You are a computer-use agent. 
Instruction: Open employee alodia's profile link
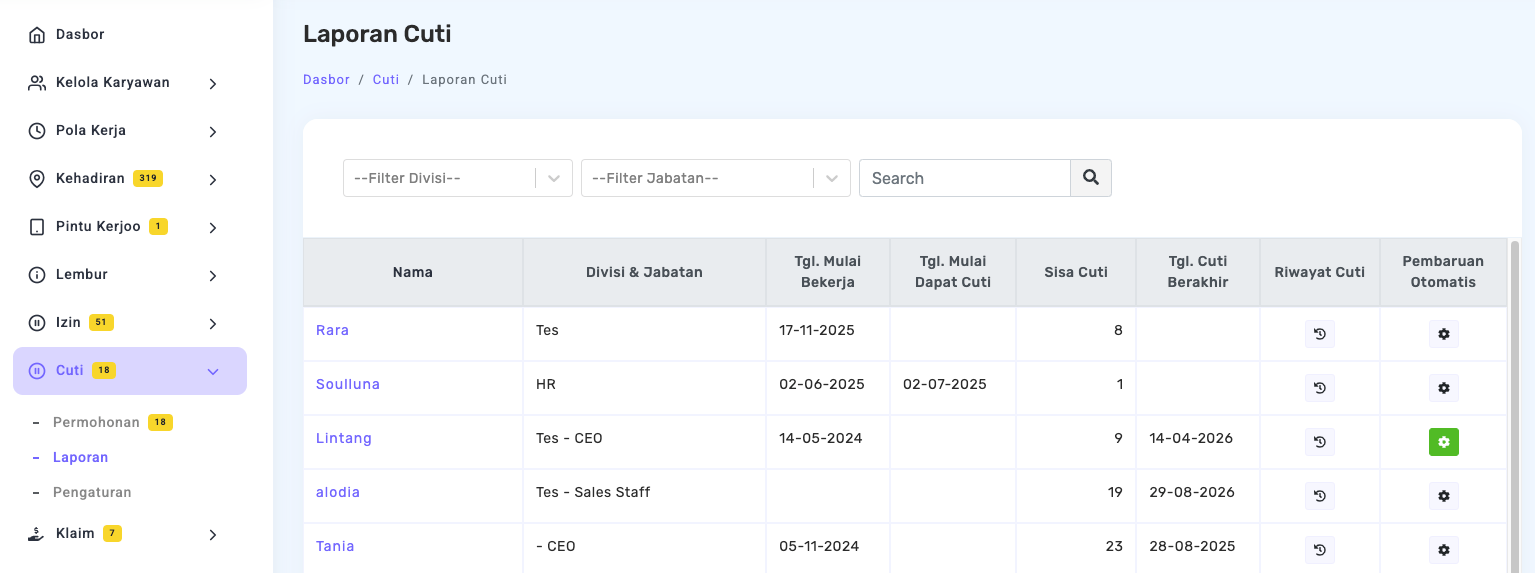[338, 492]
